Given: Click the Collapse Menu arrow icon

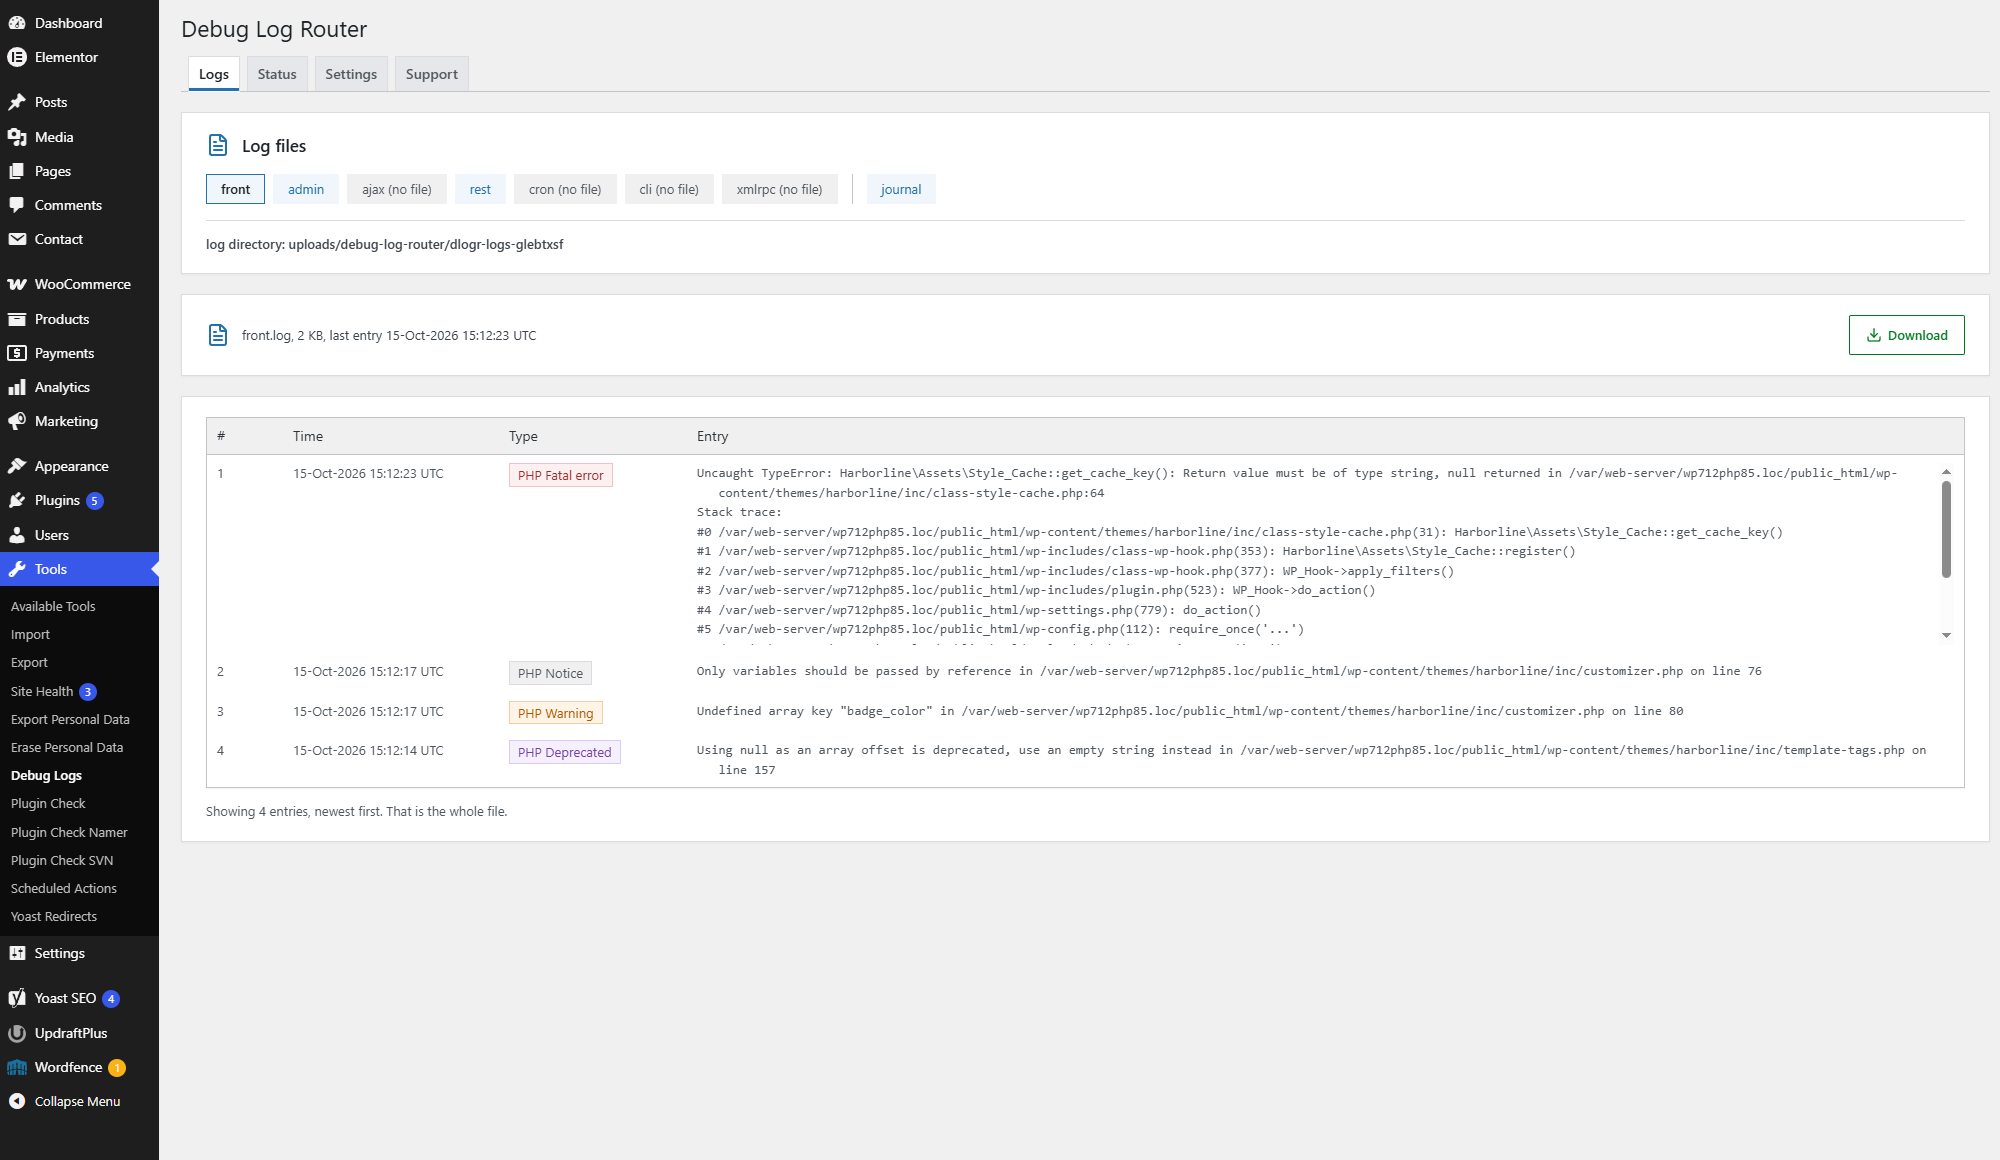Looking at the screenshot, I should click(x=17, y=1101).
